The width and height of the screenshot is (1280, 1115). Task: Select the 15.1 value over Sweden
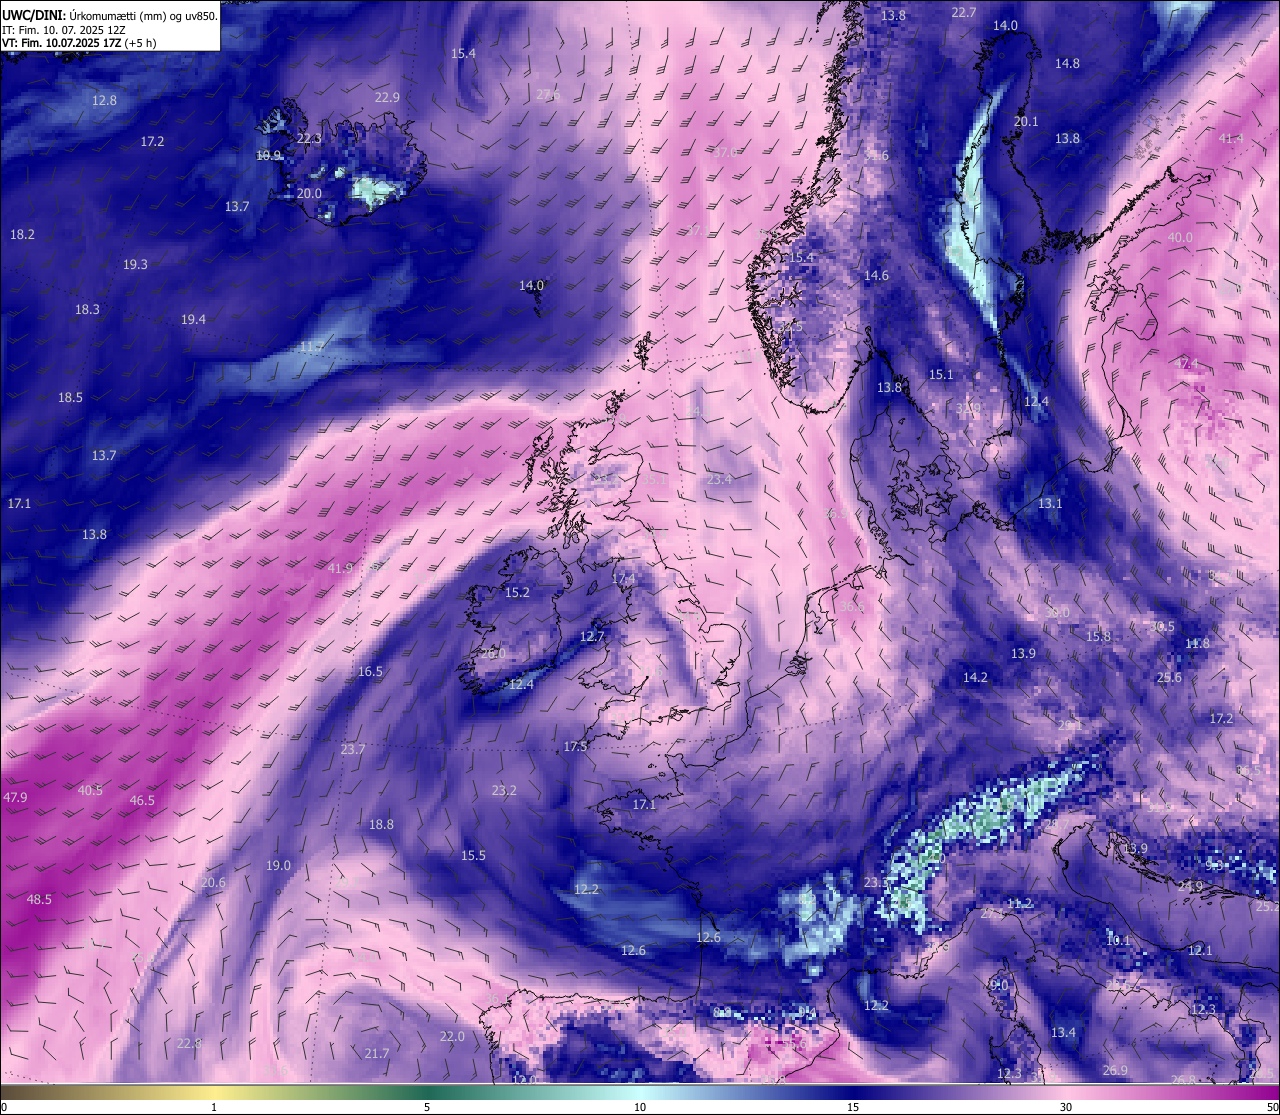click(x=941, y=375)
